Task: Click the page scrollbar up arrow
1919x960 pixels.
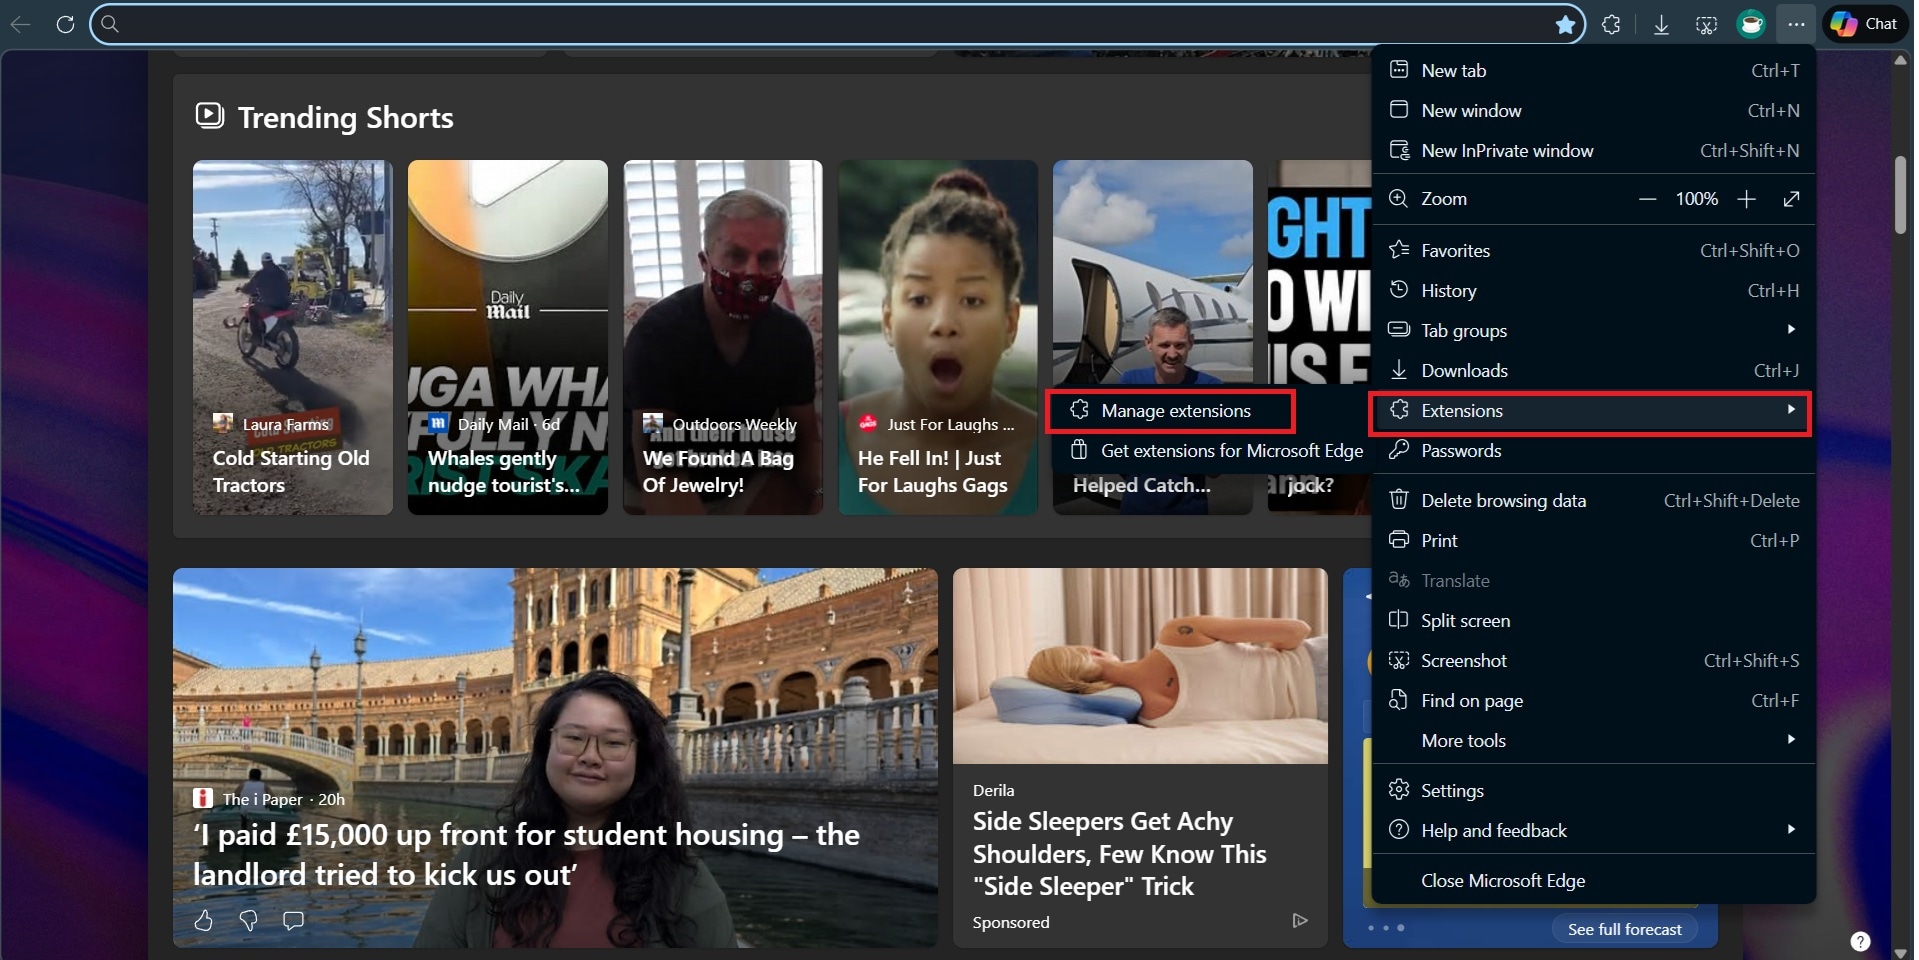Action: [x=1901, y=60]
